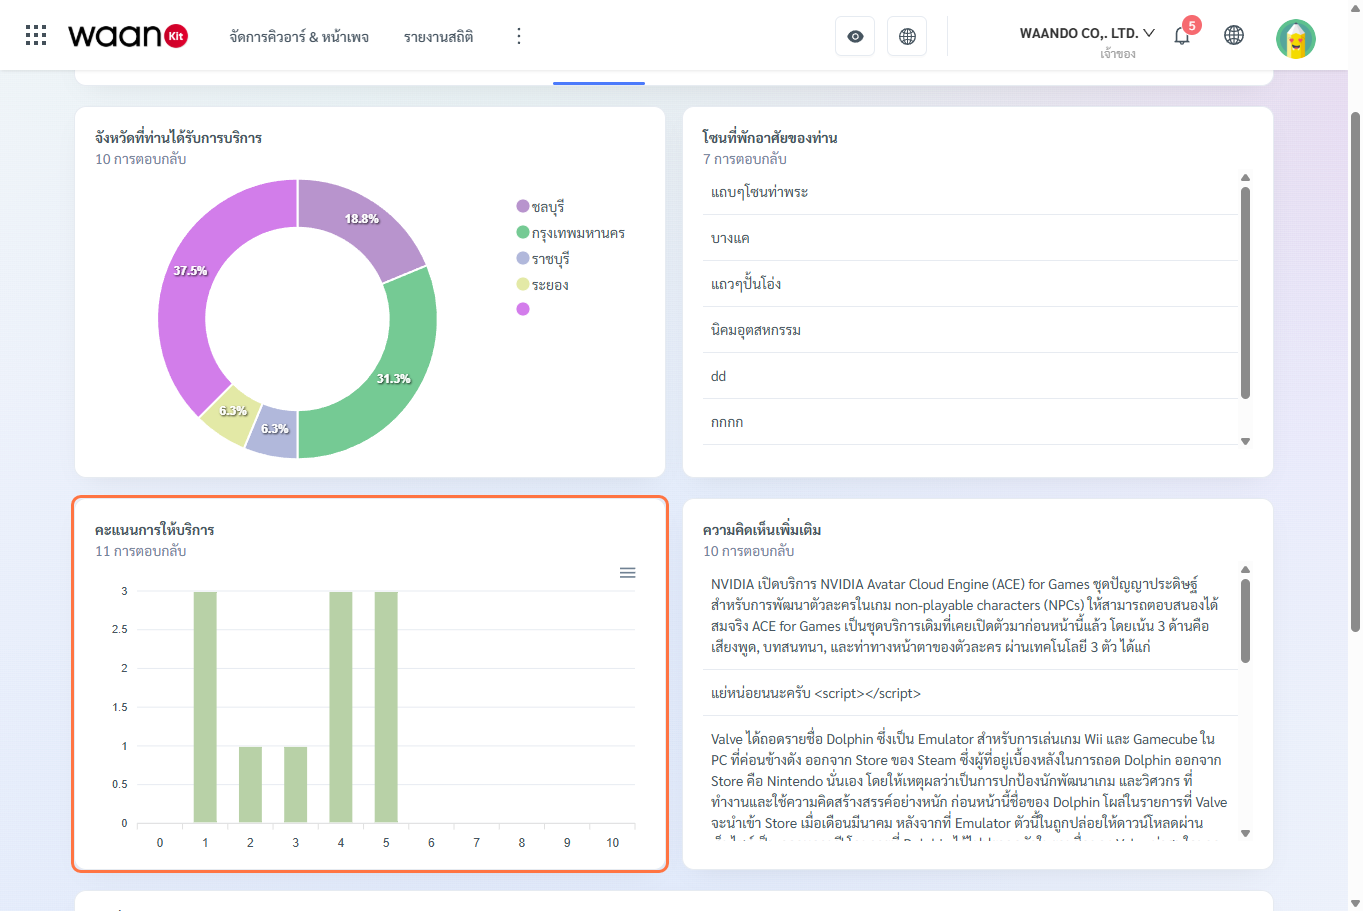Click the bar for score 5
1363x911 pixels.
click(x=386, y=707)
